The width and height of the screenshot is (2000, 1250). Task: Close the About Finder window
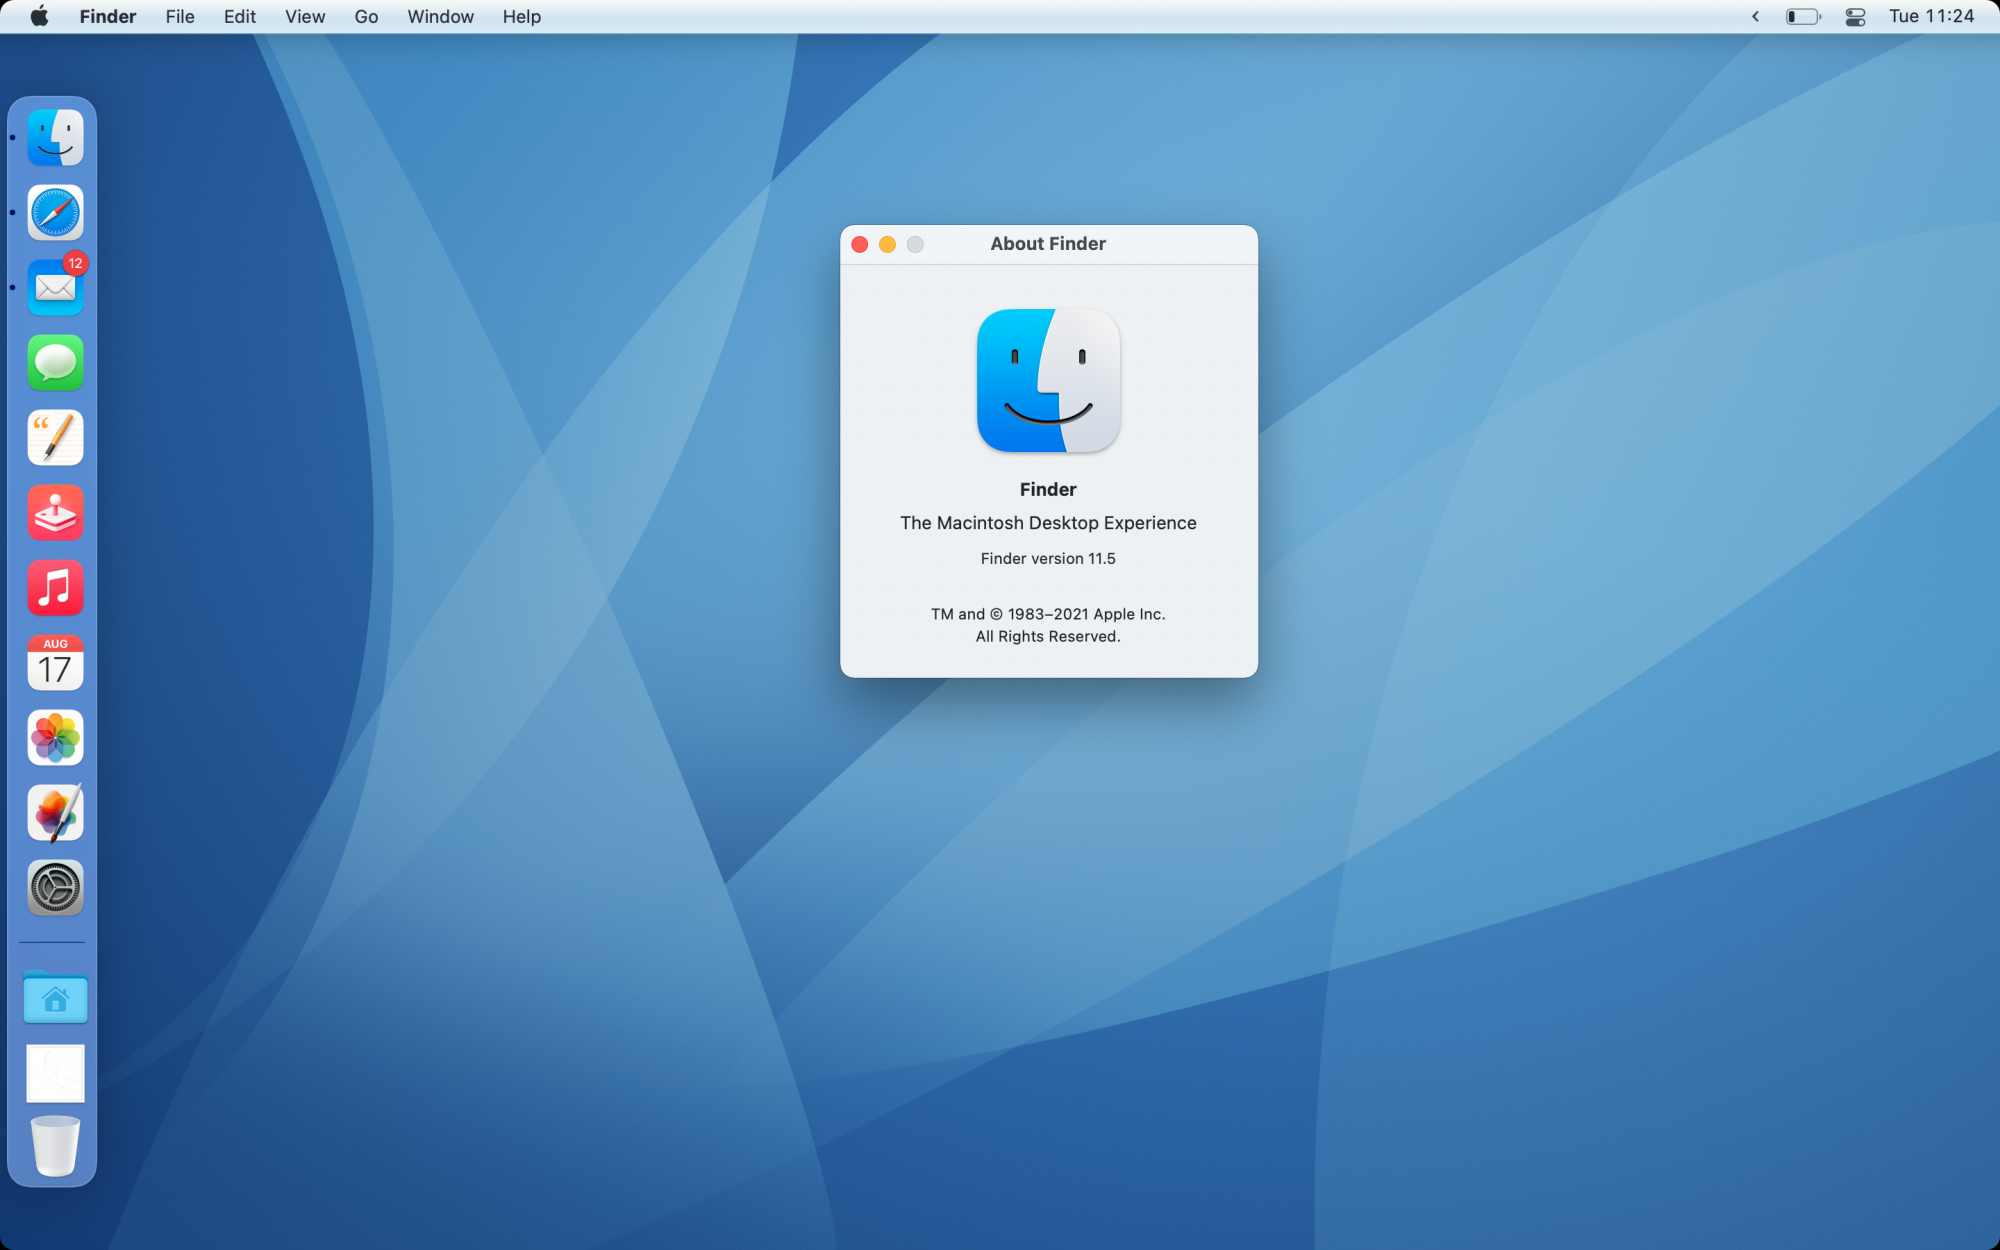point(859,244)
